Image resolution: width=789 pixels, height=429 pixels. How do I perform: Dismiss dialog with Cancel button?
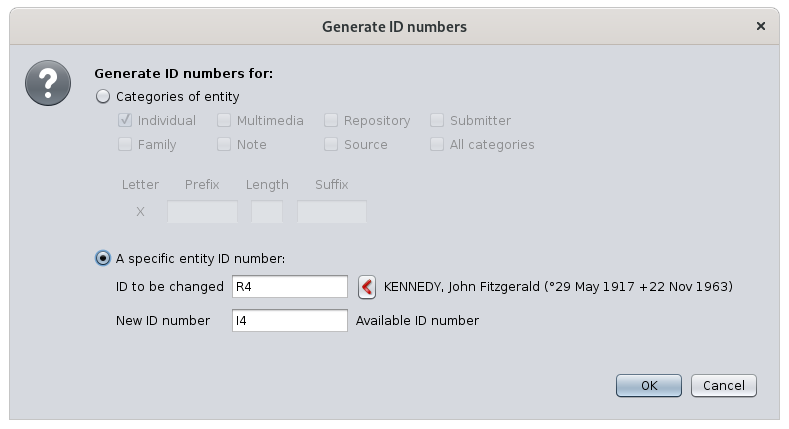(x=724, y=386)
